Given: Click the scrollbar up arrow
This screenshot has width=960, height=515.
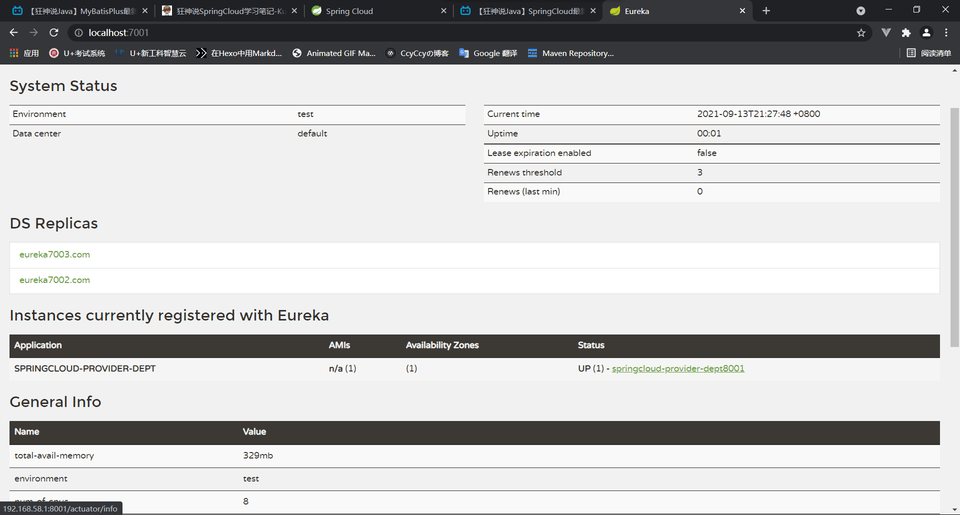Looking at the screenshot, I should [x=954, y=70].
